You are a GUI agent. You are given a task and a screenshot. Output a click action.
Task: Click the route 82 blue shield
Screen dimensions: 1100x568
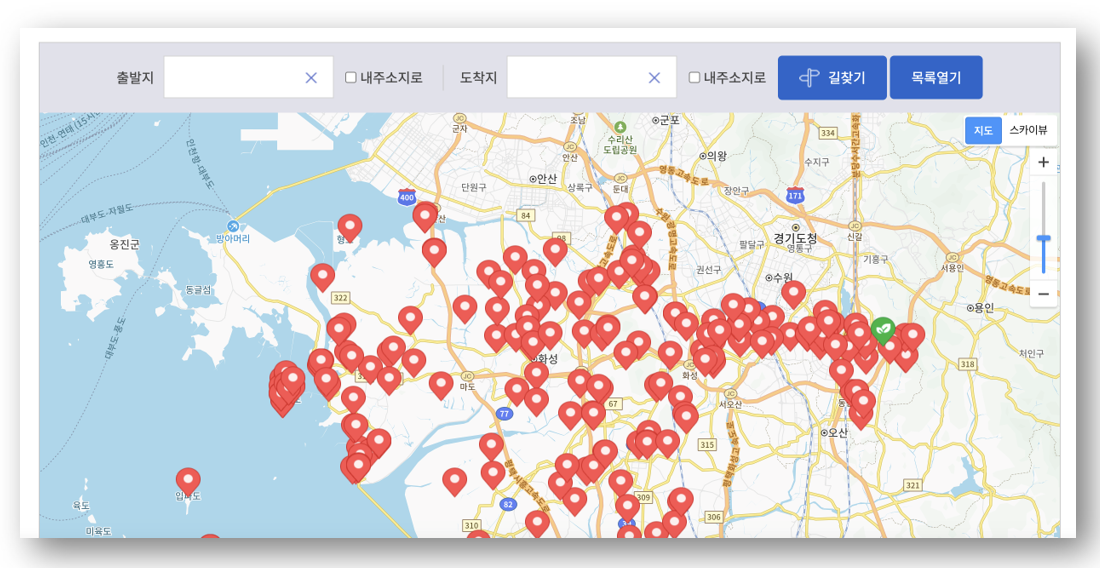tap(508, 504)
